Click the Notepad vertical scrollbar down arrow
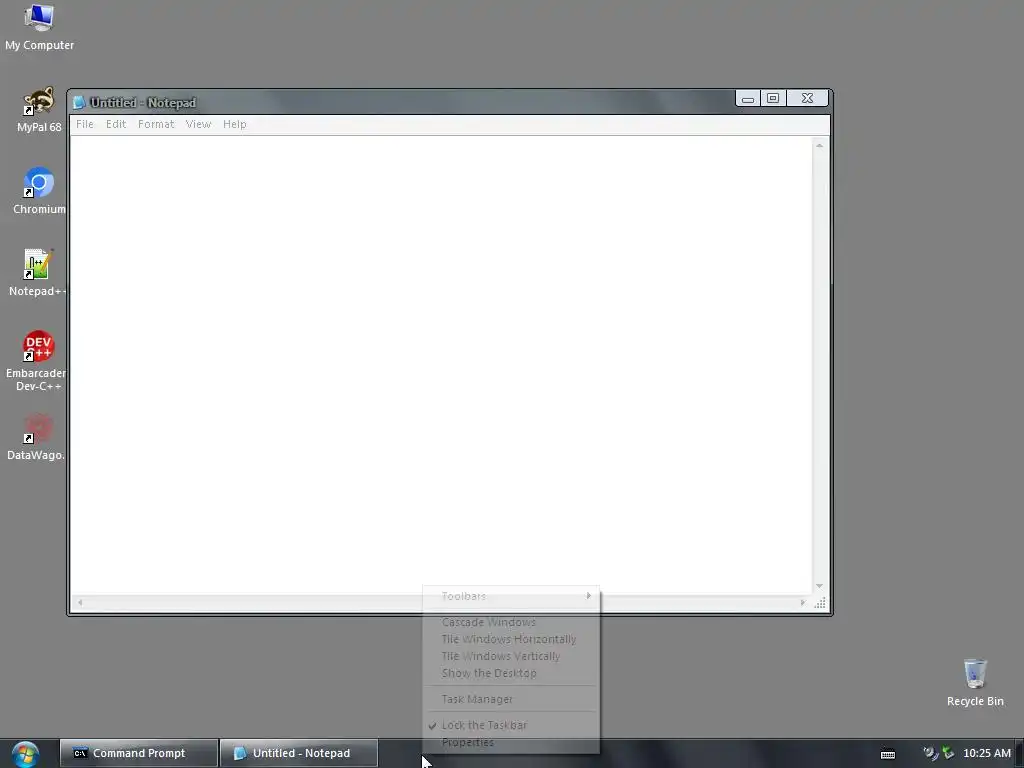1024x768 pixels. point(819,586)
